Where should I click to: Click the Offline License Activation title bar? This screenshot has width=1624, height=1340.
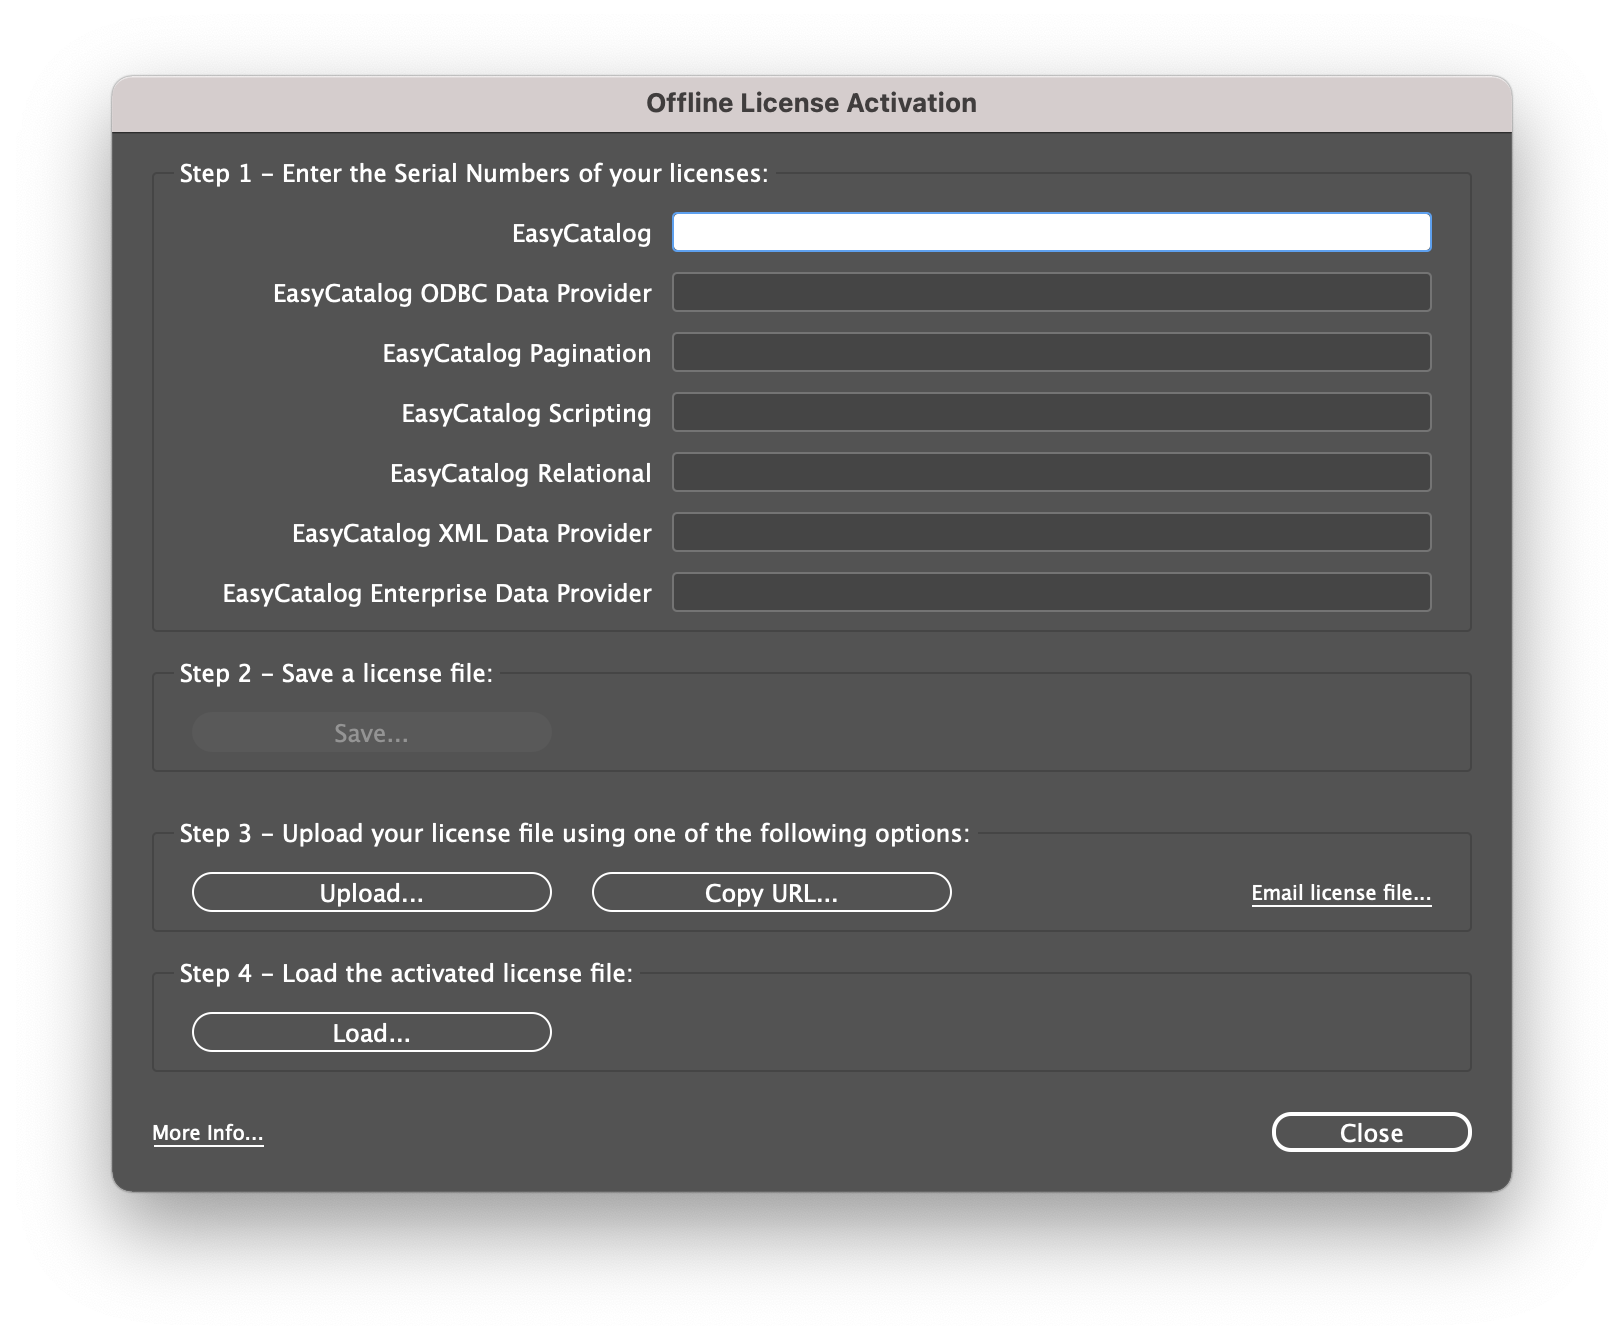811,102
